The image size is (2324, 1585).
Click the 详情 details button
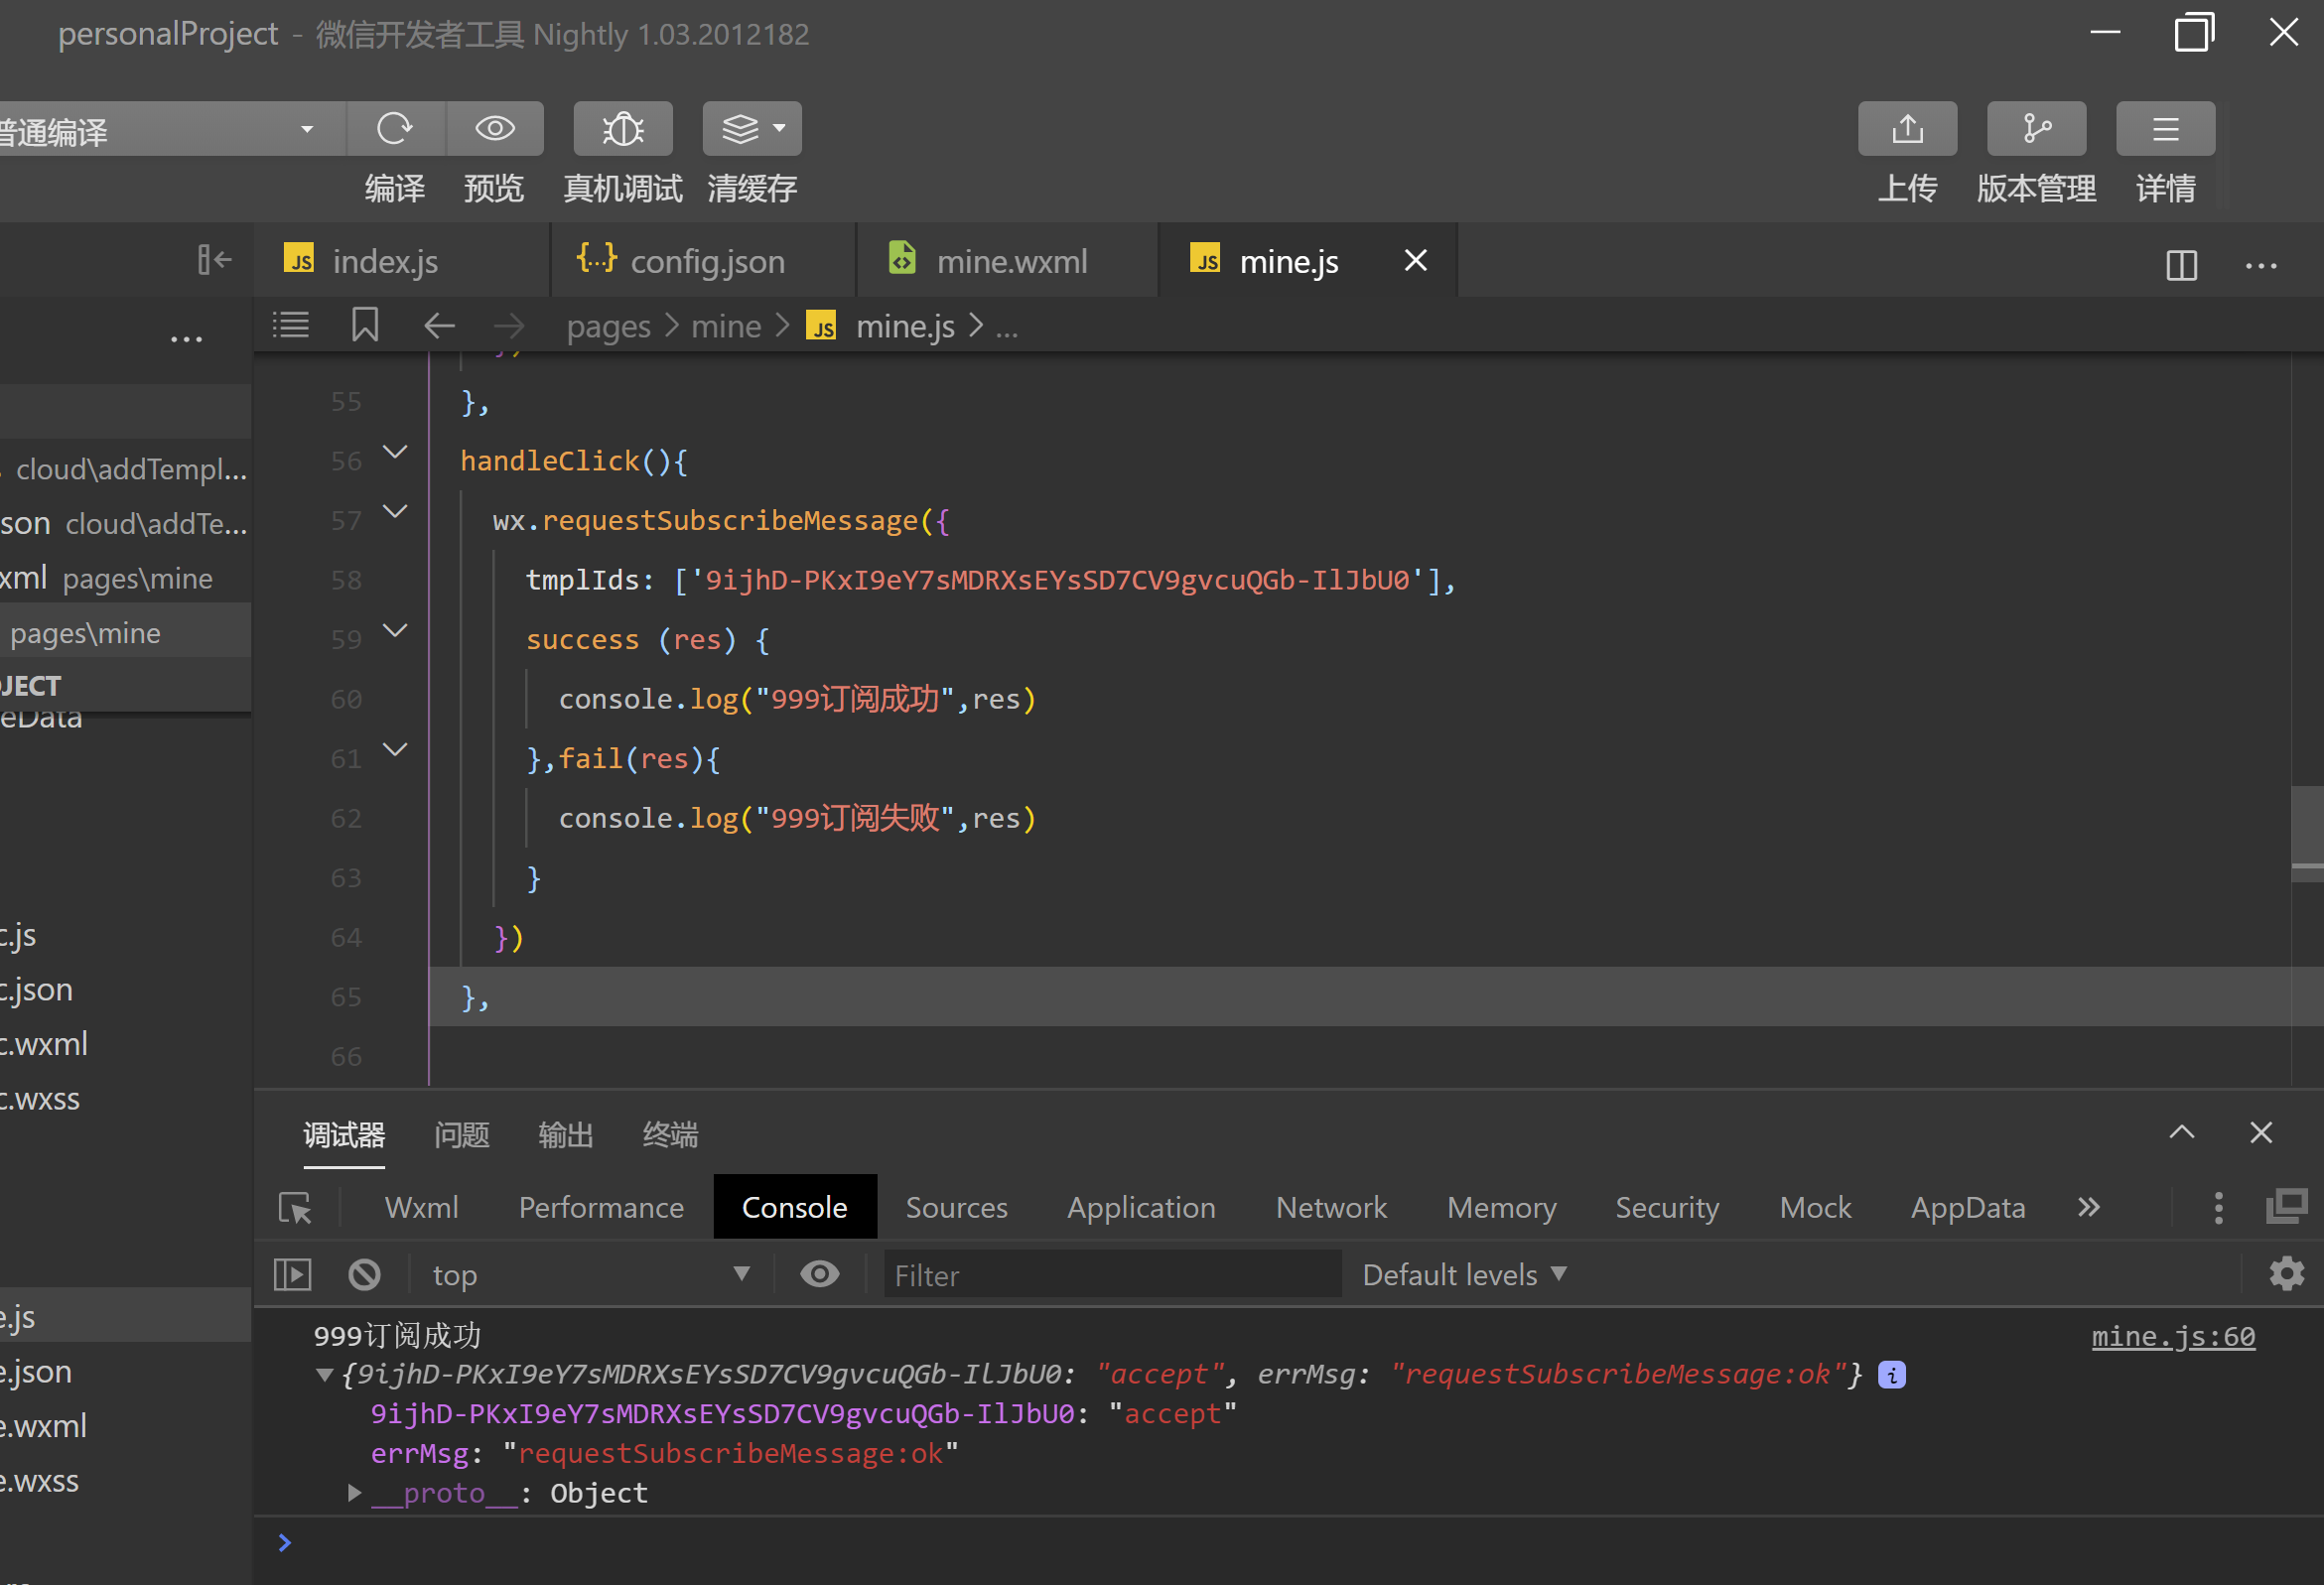(2164, 128)
